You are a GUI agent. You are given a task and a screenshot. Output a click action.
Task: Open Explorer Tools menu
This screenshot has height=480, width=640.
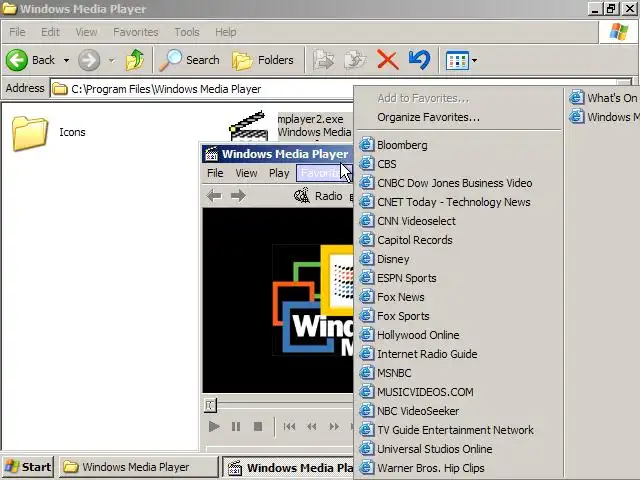coord(187,32)
